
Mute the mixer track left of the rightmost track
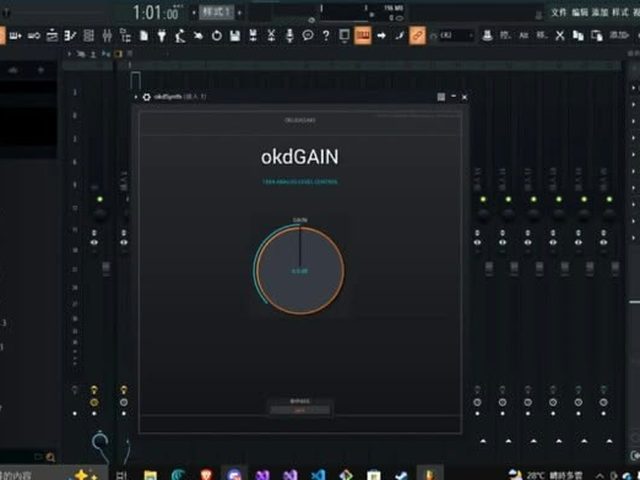584,199
